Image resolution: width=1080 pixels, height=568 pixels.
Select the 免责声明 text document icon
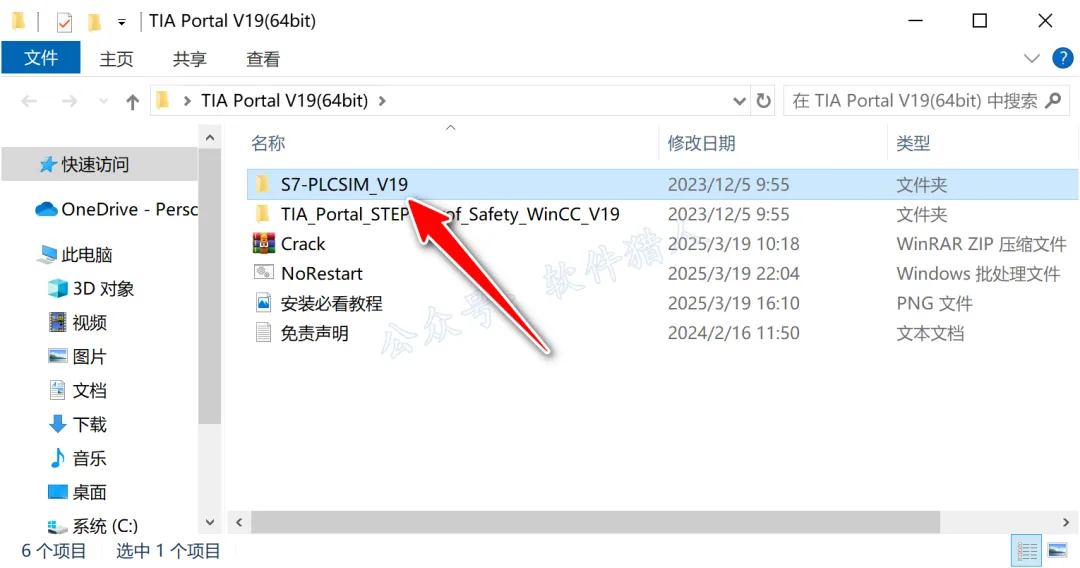coord(263,333)
